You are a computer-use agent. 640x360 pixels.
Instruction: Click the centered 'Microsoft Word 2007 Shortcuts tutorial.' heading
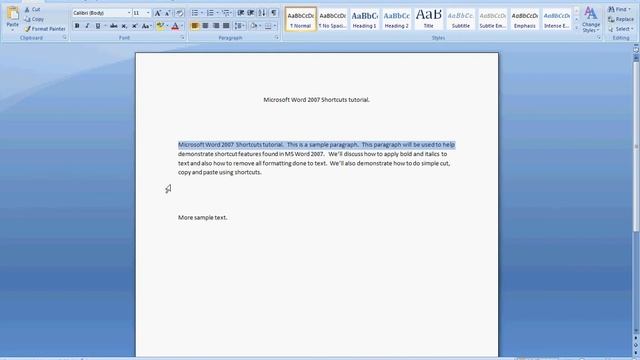316,100
